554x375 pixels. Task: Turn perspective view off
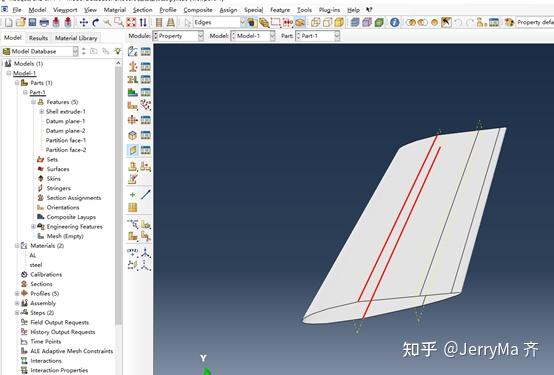tap(159, 23)
